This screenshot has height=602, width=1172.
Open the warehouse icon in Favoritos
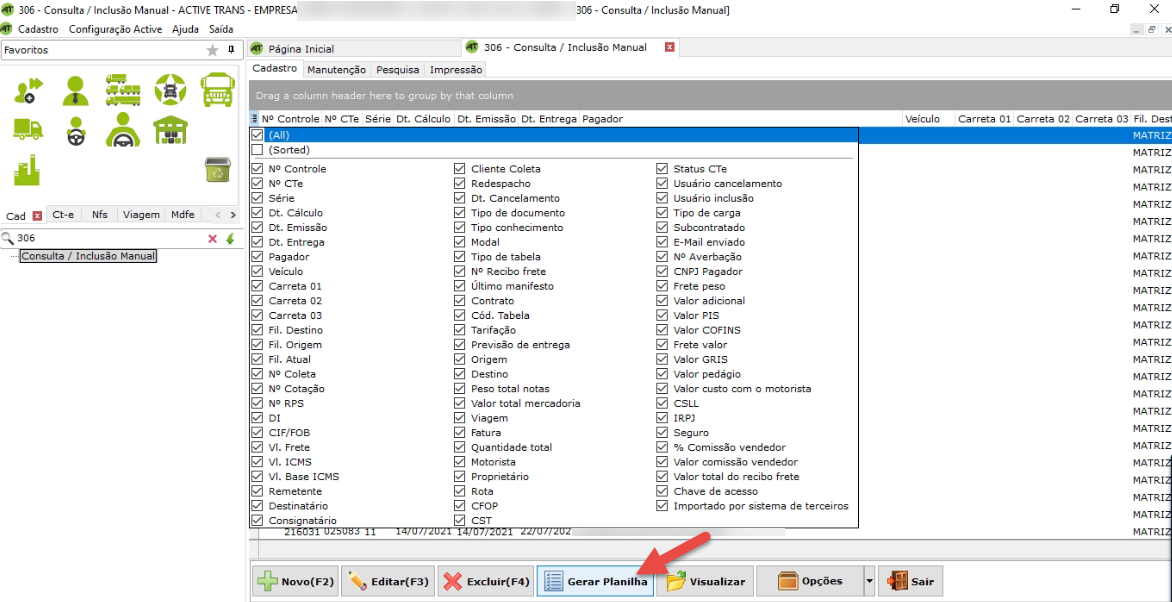(170, 129)
